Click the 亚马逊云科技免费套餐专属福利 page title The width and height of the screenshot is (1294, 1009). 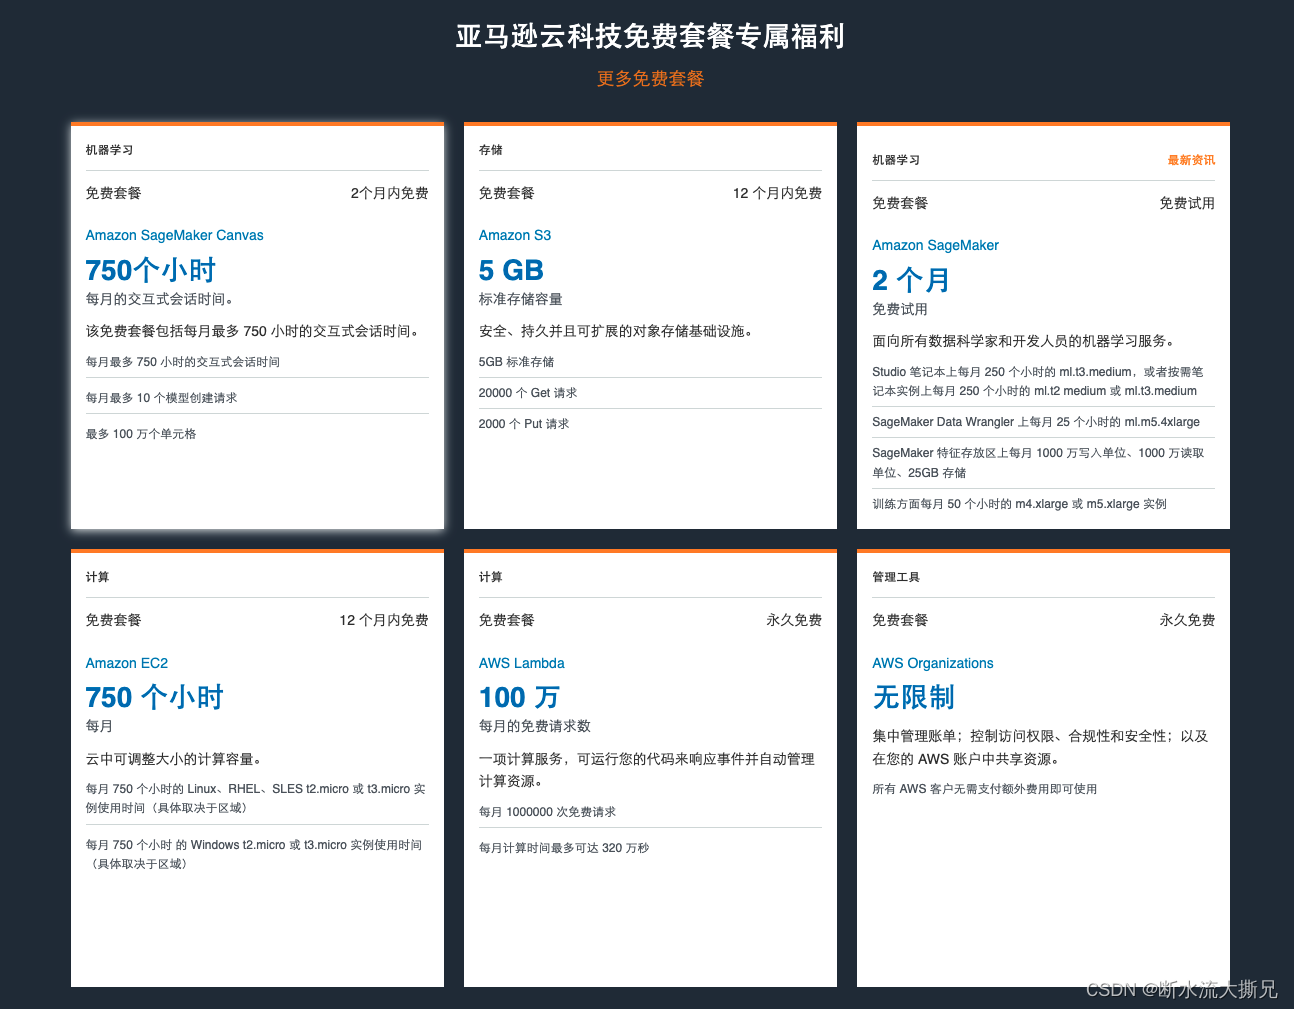(x=650, y=36)
